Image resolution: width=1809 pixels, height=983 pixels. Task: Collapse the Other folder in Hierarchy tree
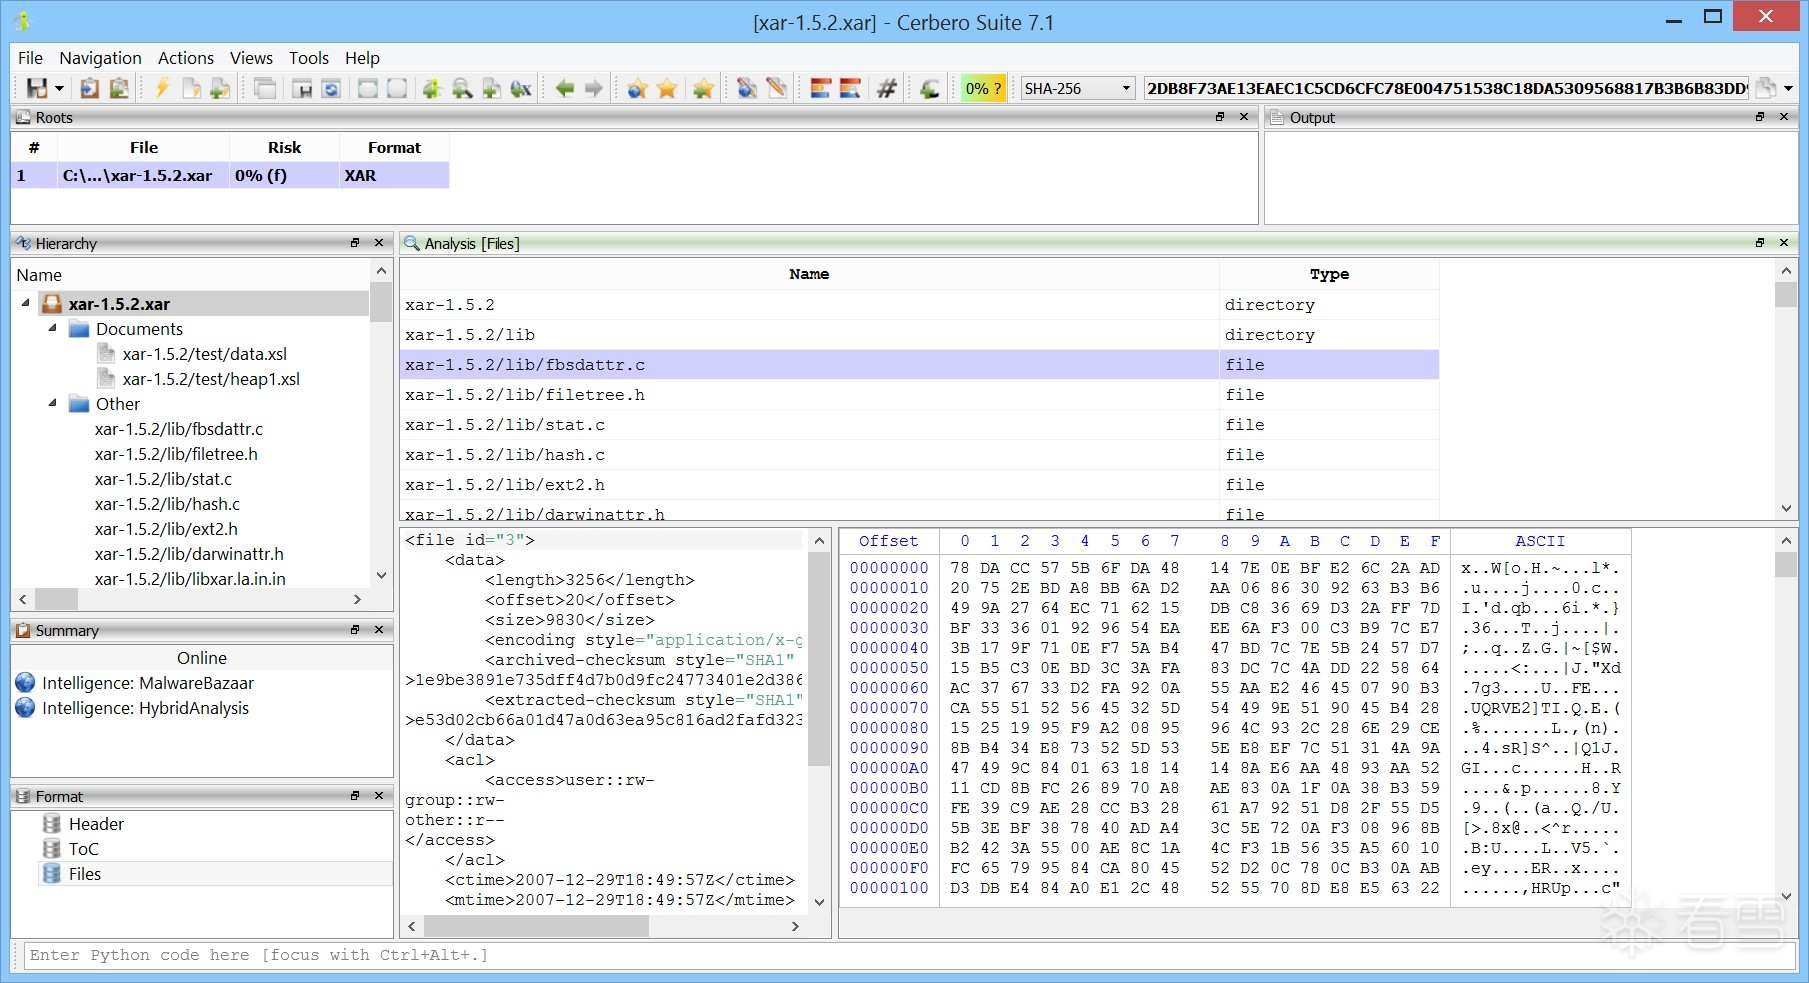(52, 403)
